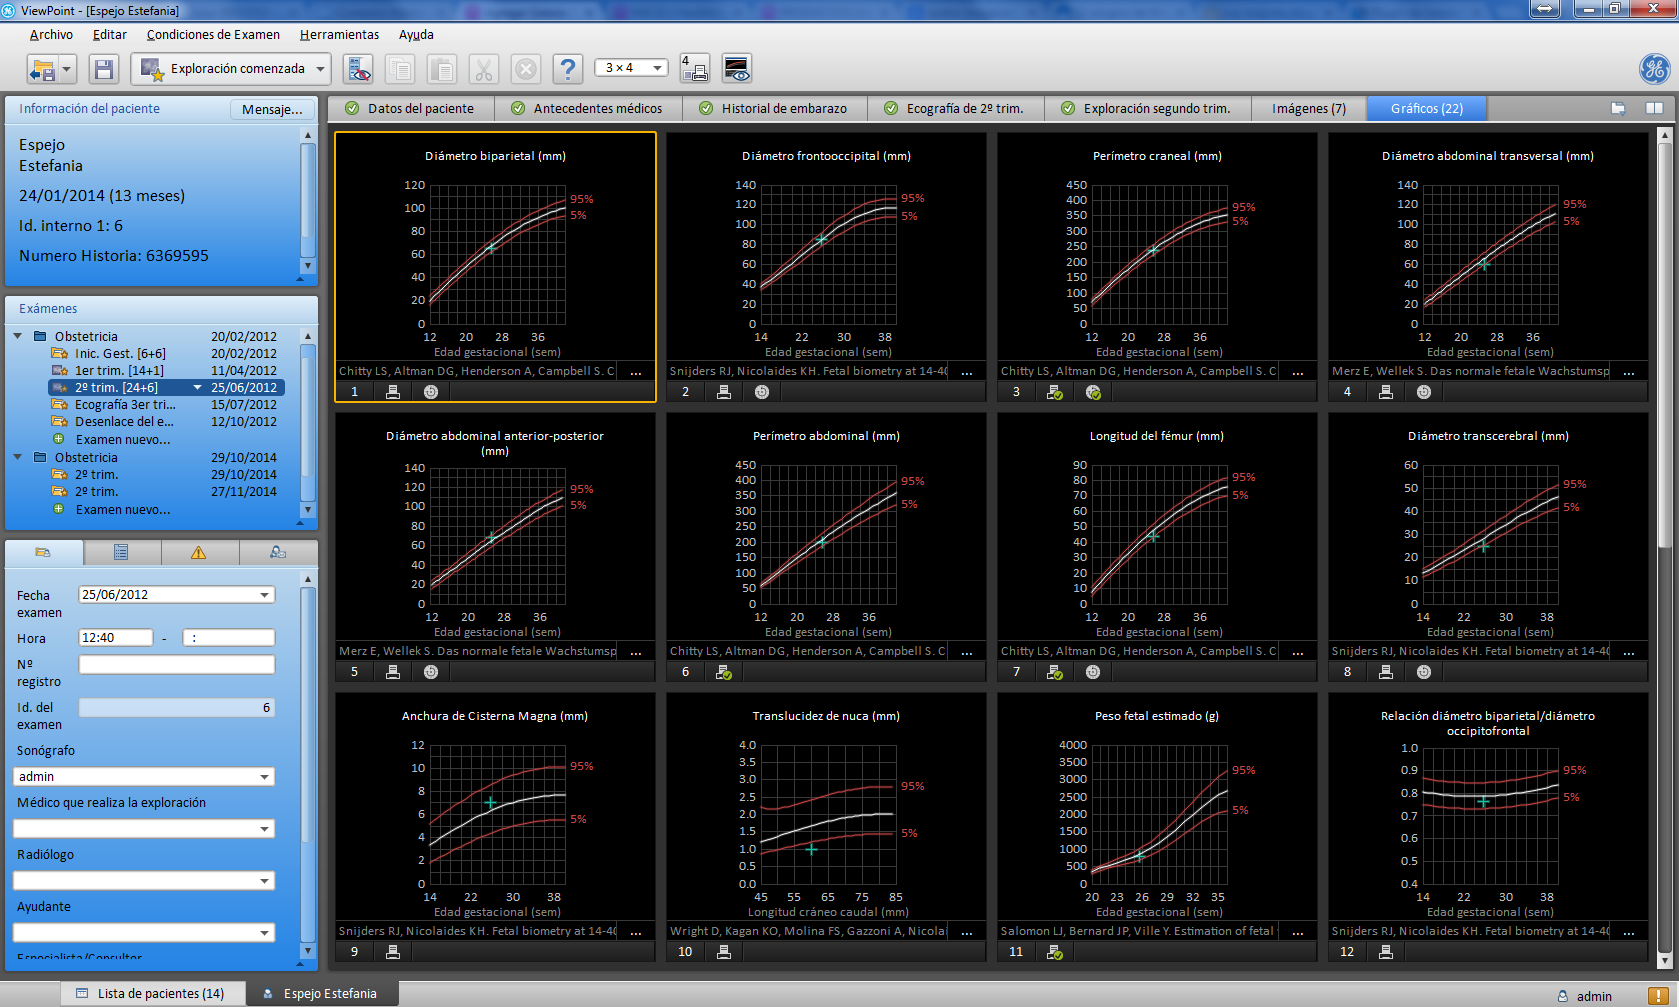The width and height of the screenshot is (1679, 1007).
Task: Deselect print for Peso fetal estimado graph
Action: tap(1055, 952)
